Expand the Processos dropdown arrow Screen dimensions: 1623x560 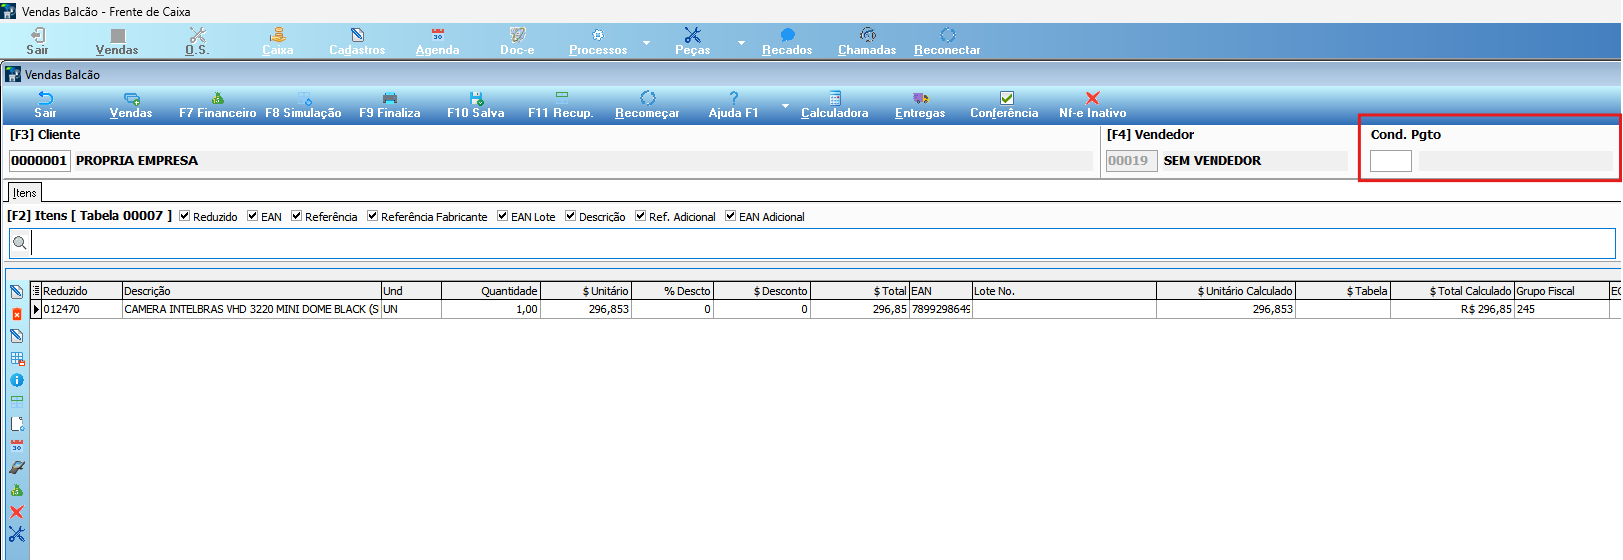(646, 43)
